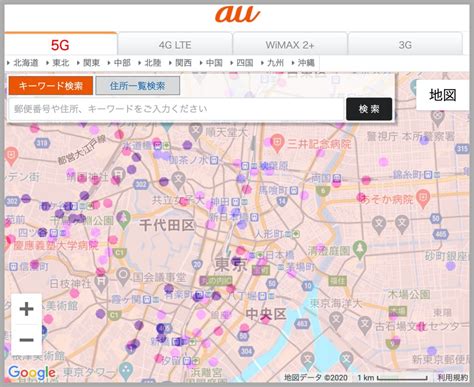Select キーワード検索 search mode

51,86
